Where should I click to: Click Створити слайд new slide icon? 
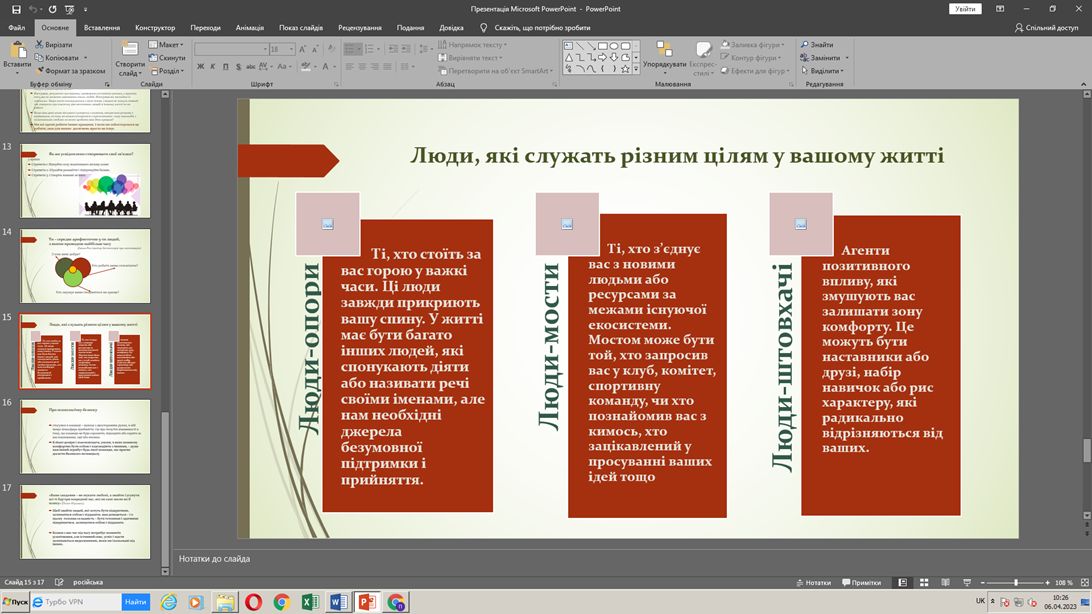point(131,51)
